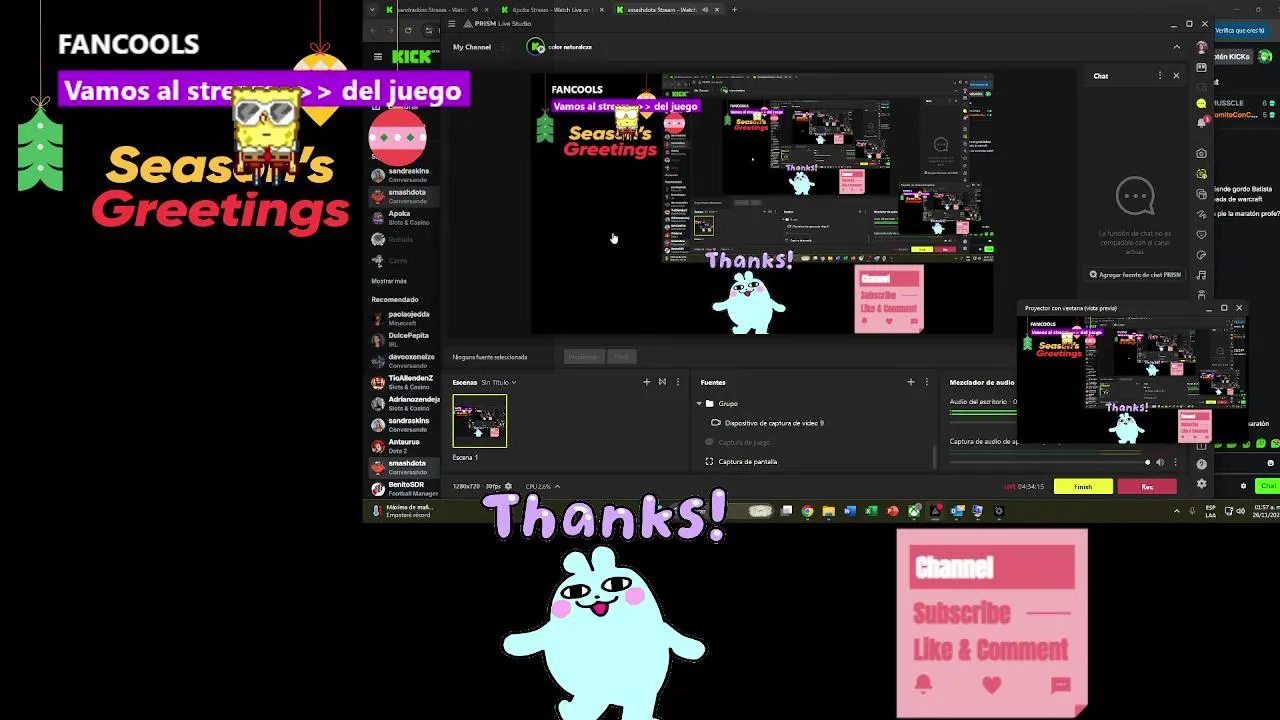Open Fuentes panel more options
This screenshot has height=720, width=1280.
pyautogui.click(x=926, y=382)
